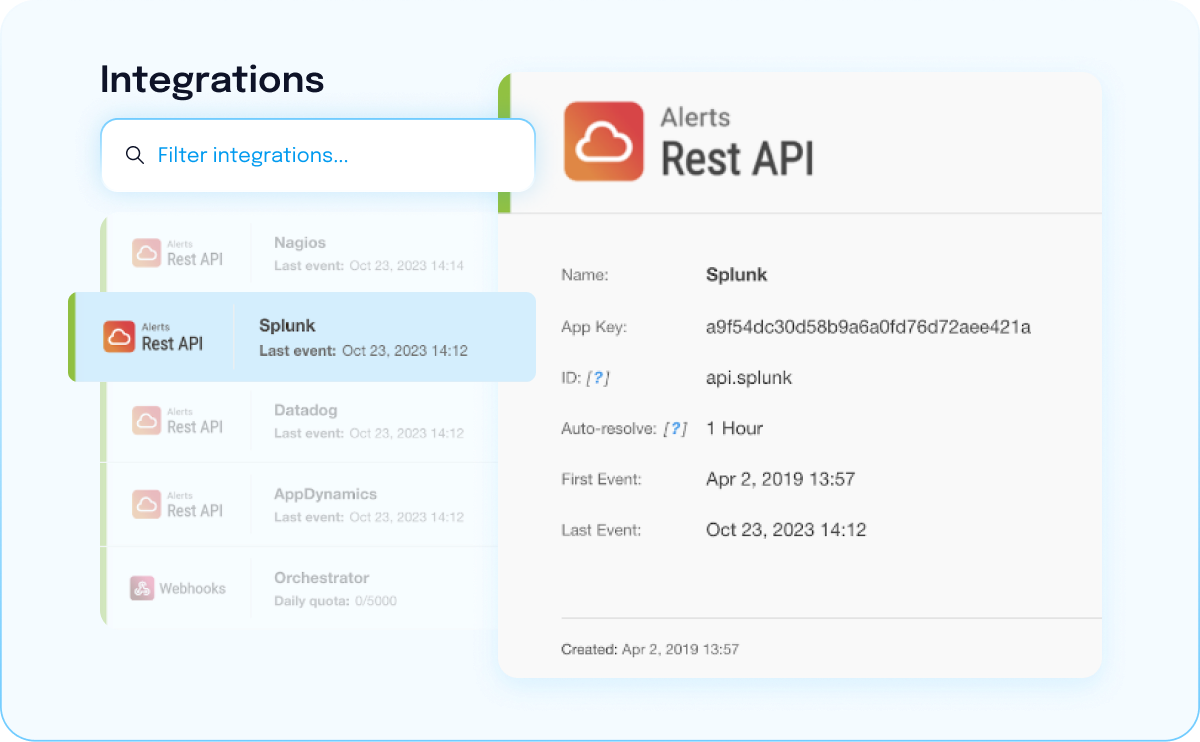Click the large Rest API logo in details header
The width and height of the screenshot is (1200, 742).
[603, 141]
